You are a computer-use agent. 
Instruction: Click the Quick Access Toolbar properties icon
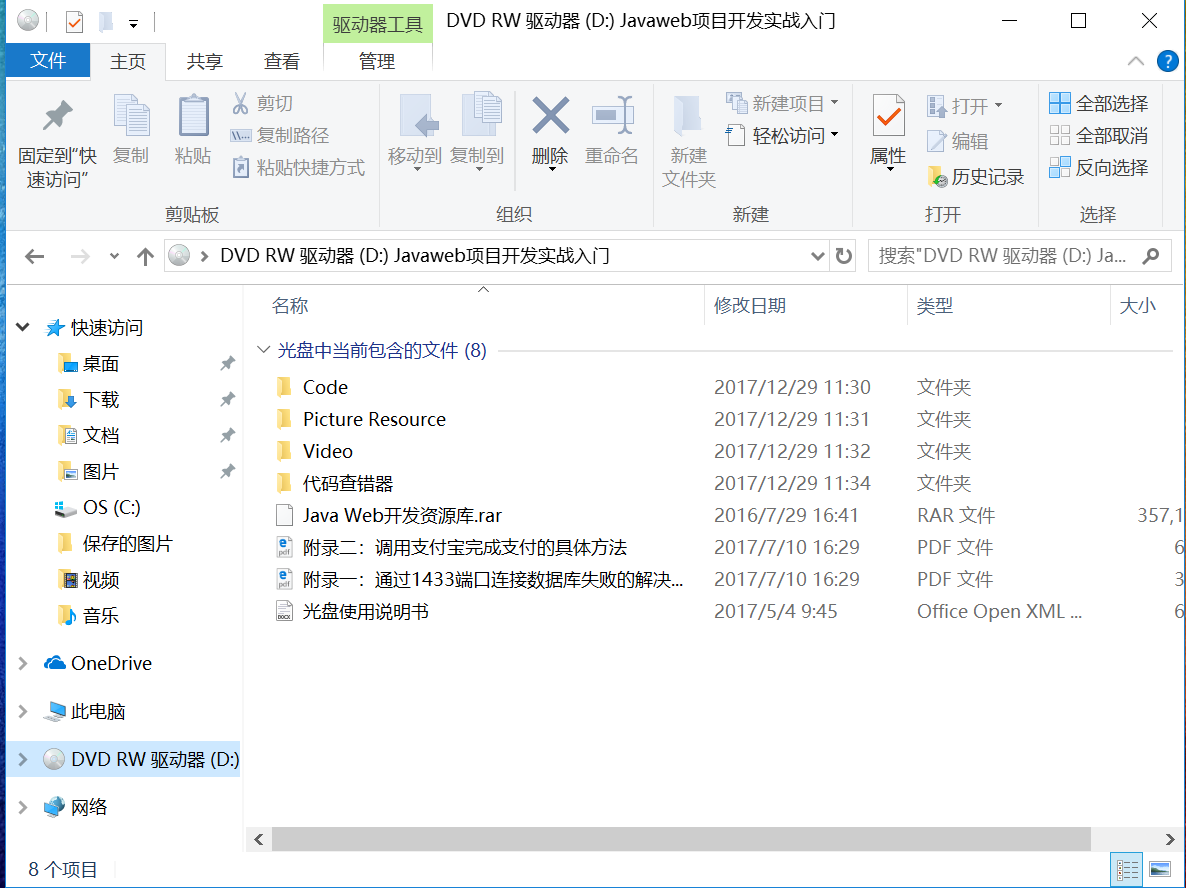click(x=74, y=21)
